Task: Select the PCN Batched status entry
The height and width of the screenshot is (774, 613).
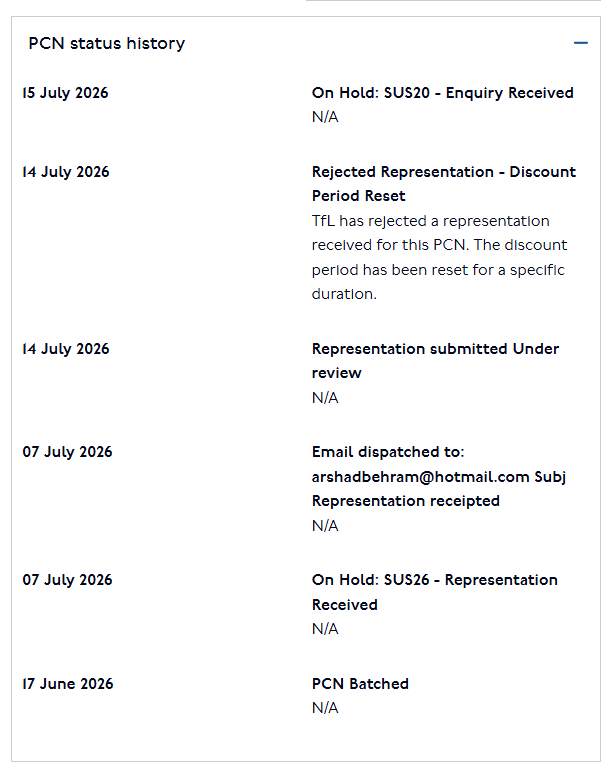Action: (360, 684)
